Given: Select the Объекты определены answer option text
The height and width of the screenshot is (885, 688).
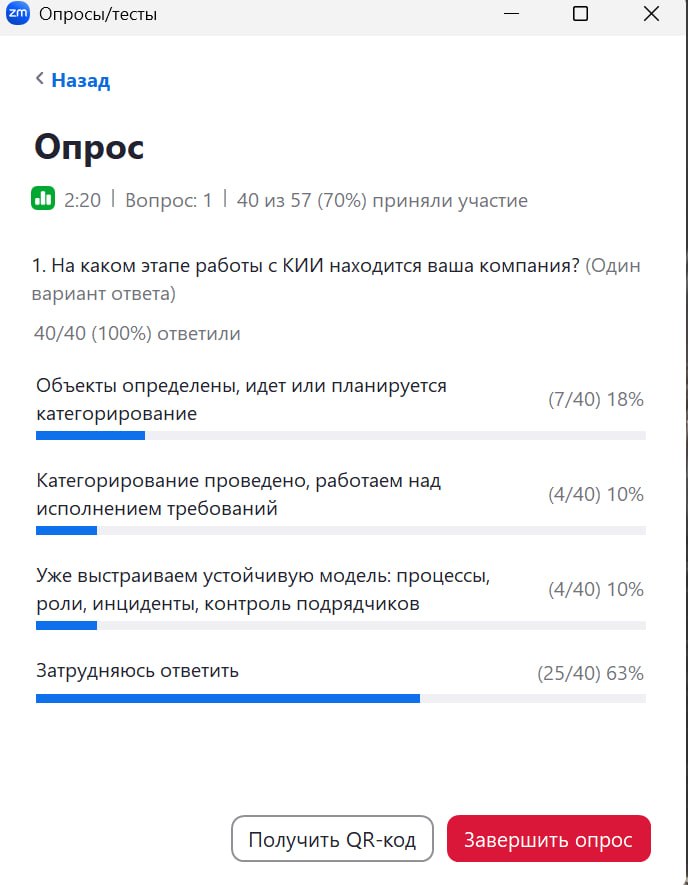Looking at the screenshot, I should [x=240, y=399].
